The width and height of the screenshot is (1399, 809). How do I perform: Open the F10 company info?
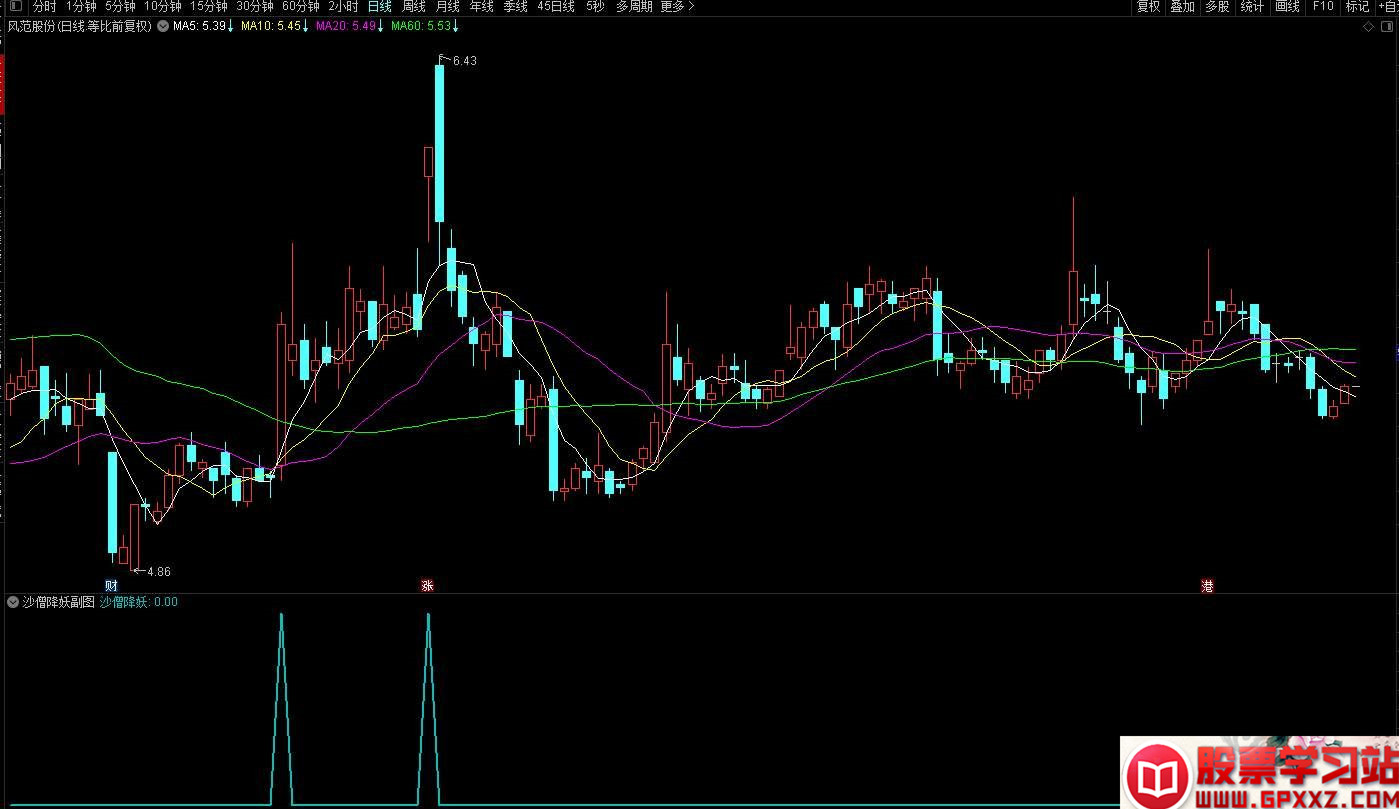coord(1323,7)
